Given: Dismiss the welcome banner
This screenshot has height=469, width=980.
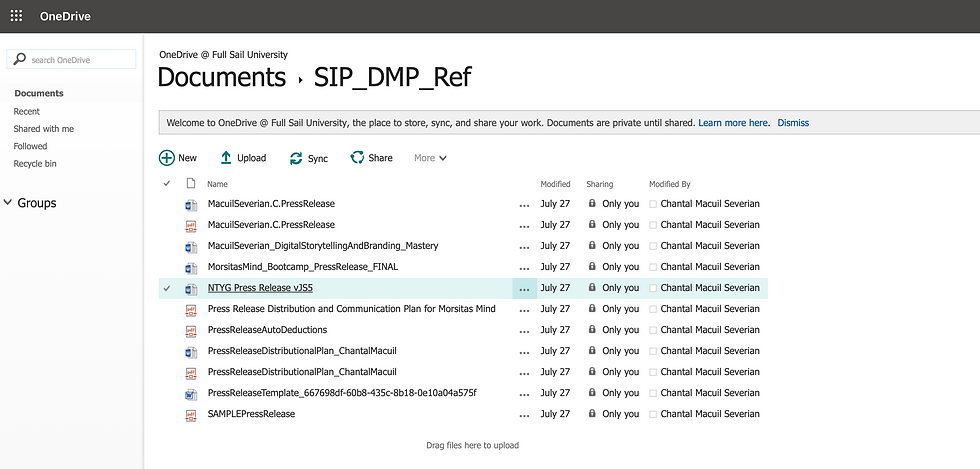Looking at the screenshot, I should point(793,123).
